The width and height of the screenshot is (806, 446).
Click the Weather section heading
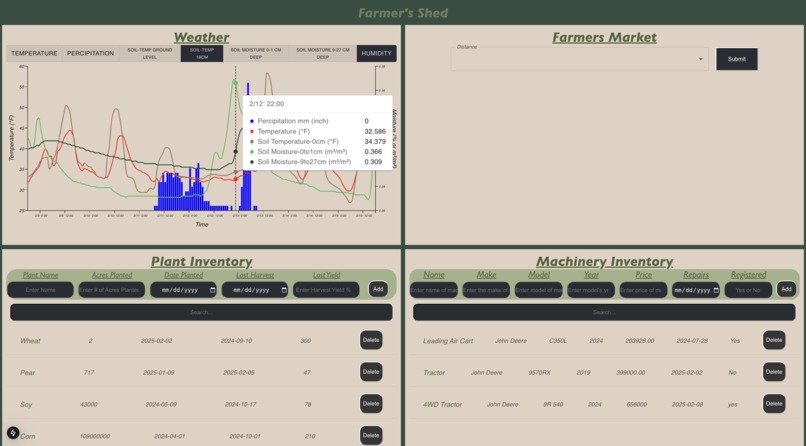(202, 38)
